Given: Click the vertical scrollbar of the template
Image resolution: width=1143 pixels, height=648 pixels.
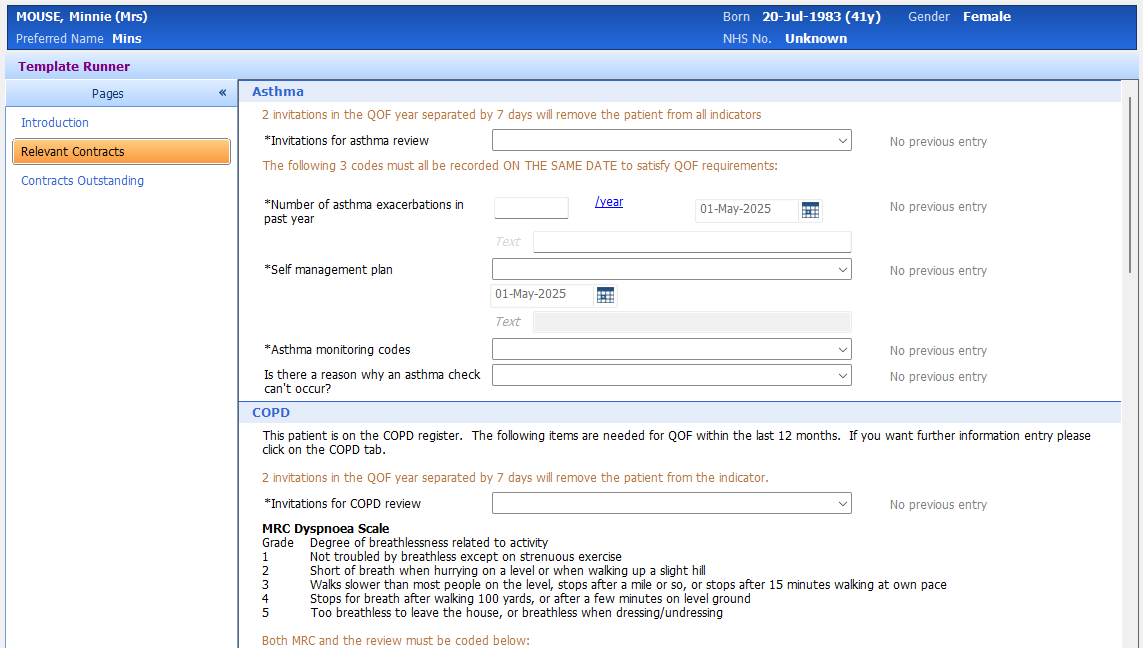Looking at the screenshot, I should coord(1131,186).
